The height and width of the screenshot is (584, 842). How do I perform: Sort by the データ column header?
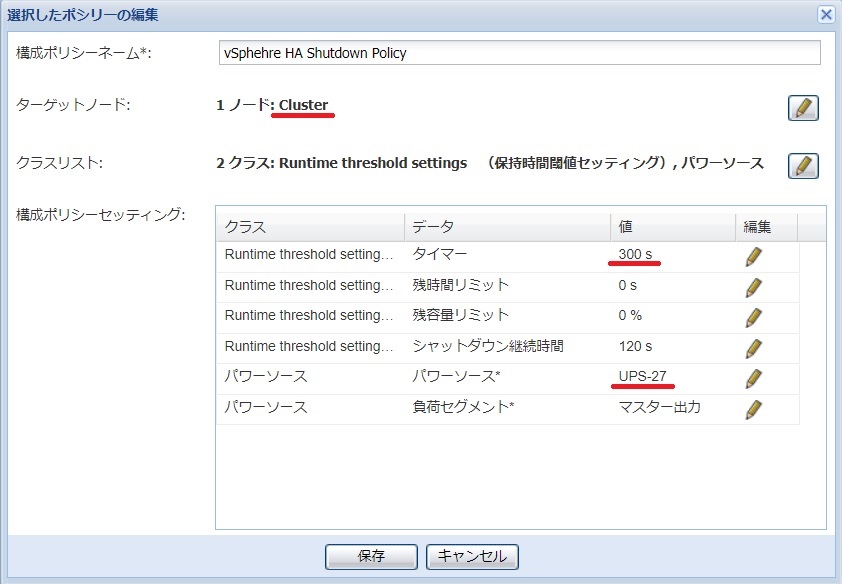506,227
